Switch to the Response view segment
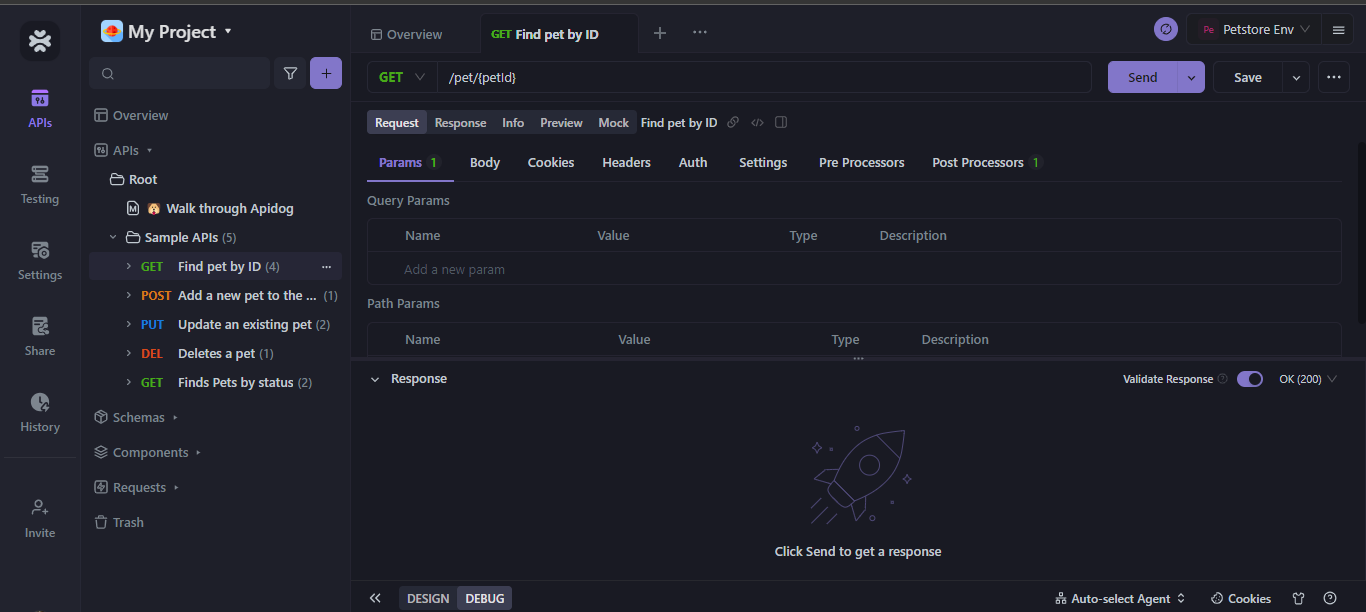This screenshot has height=612, width=1366. 460,123
